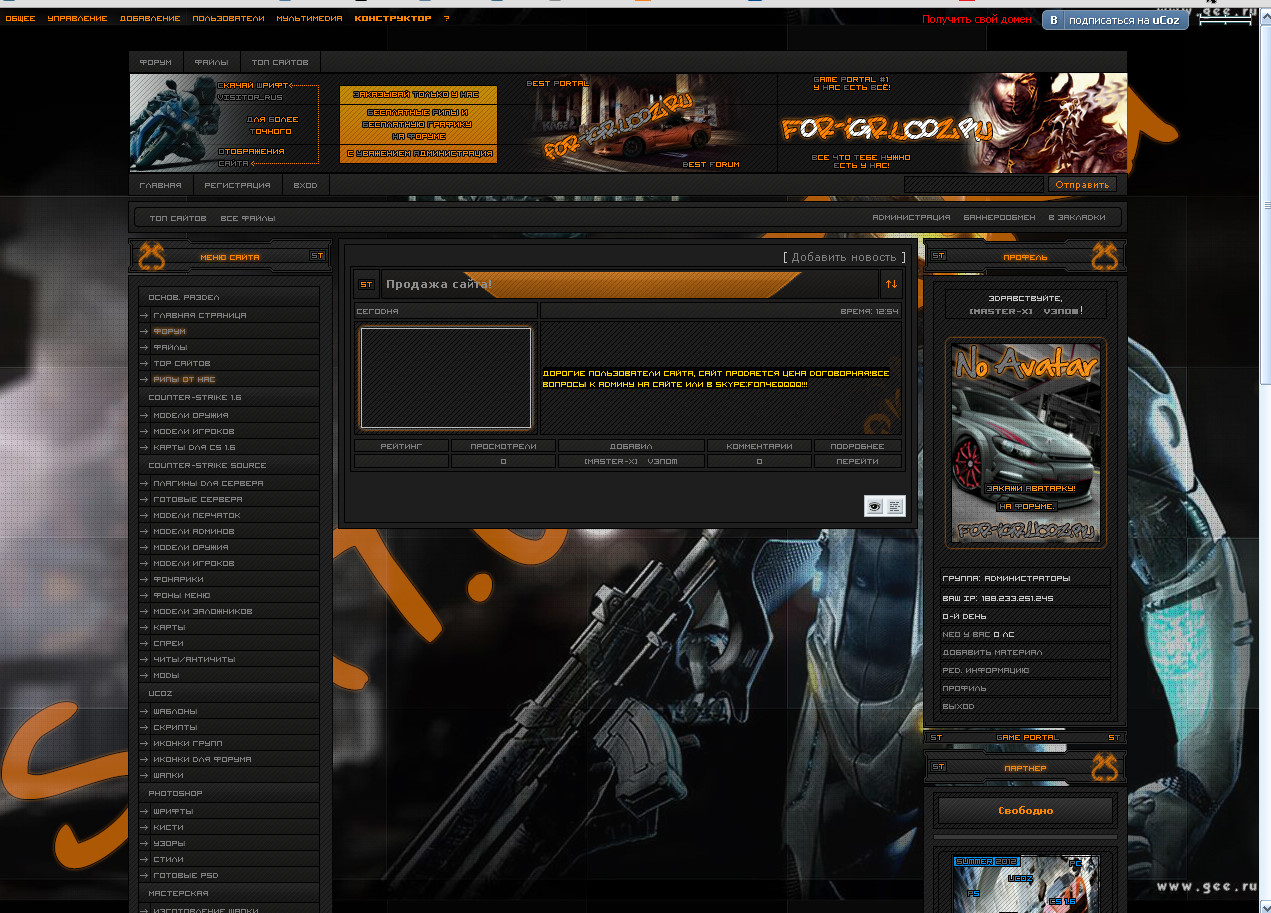This screenshot has width=1271, height=913.
Task: Click the No Avatar profile image
Action: click(x=1026, y=443)
